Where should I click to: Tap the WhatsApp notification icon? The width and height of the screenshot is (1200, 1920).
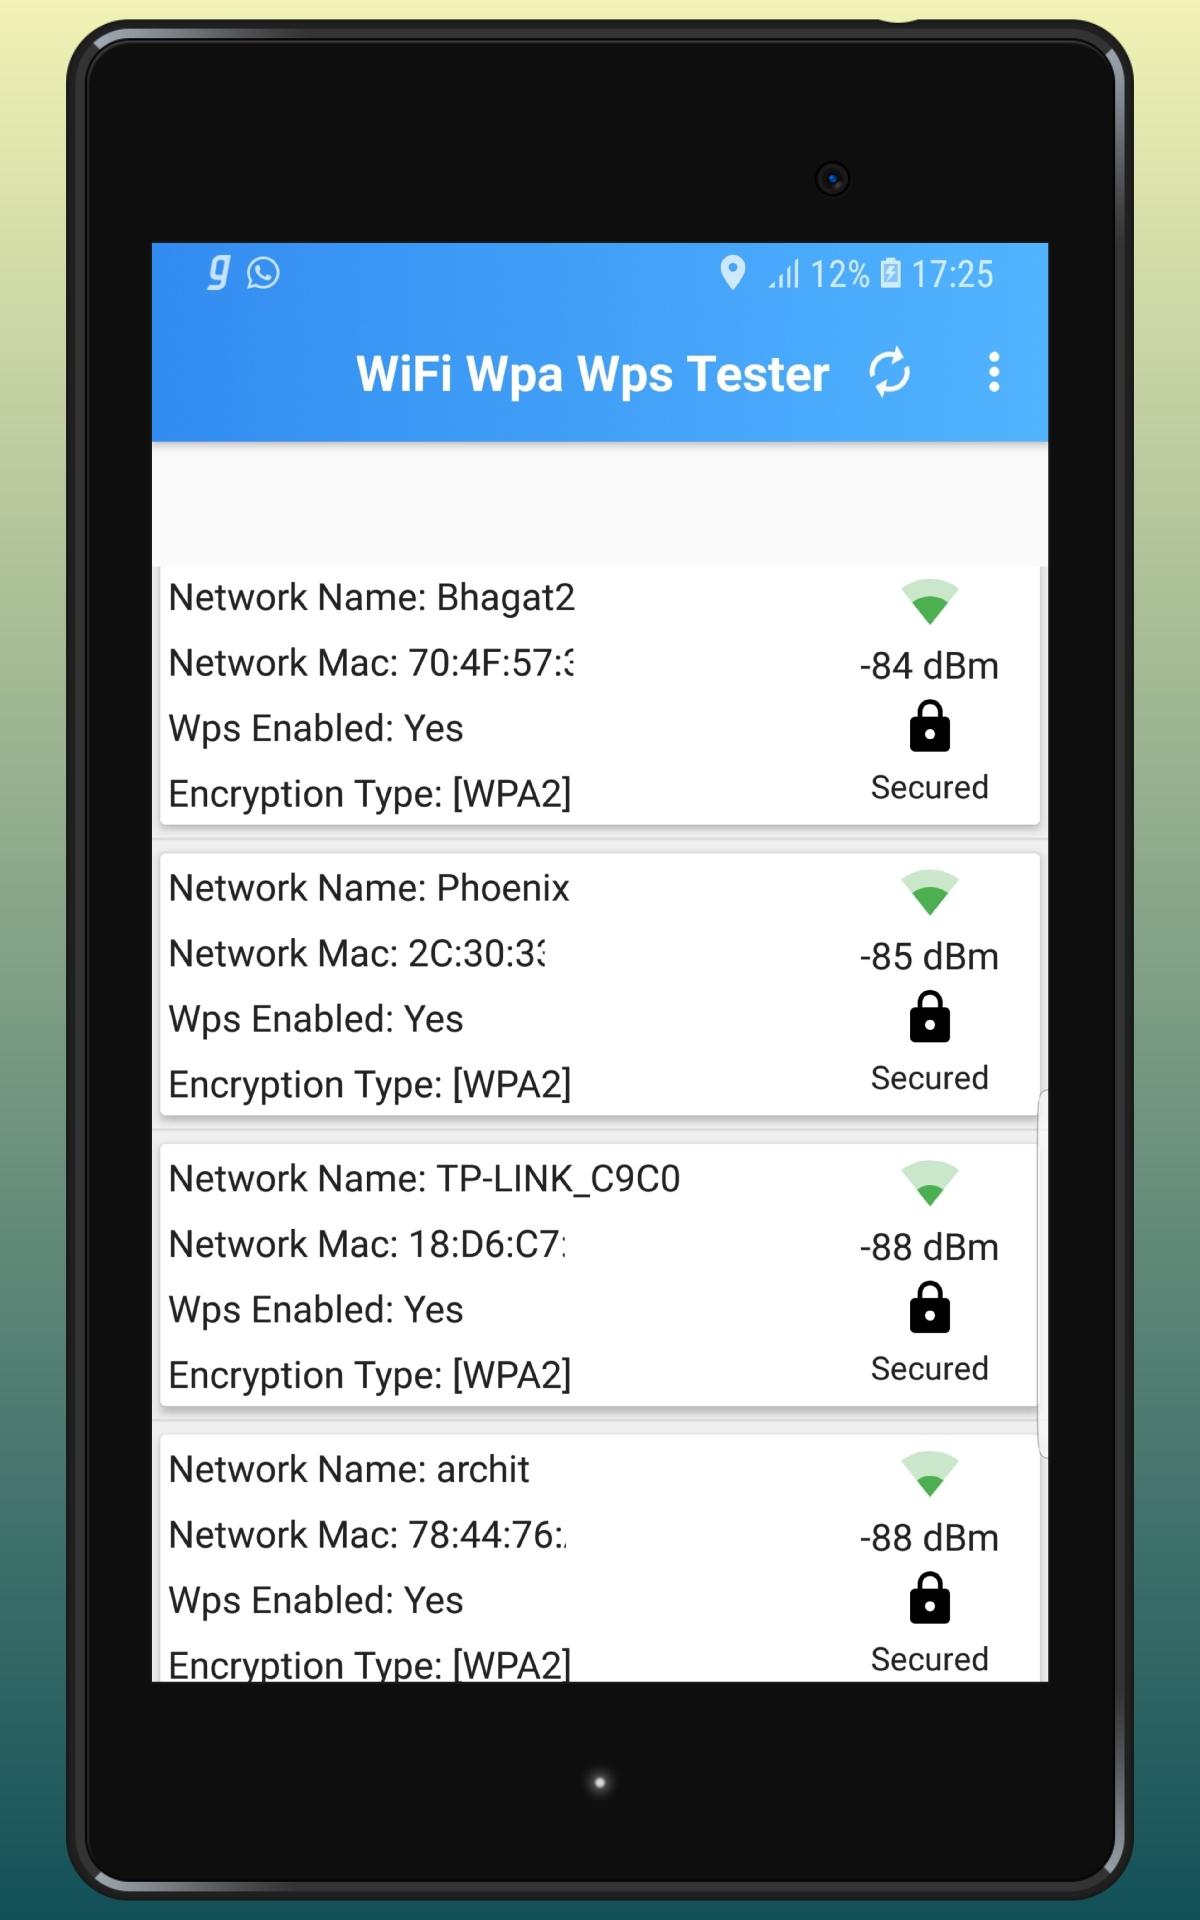(x=263, y=273)
